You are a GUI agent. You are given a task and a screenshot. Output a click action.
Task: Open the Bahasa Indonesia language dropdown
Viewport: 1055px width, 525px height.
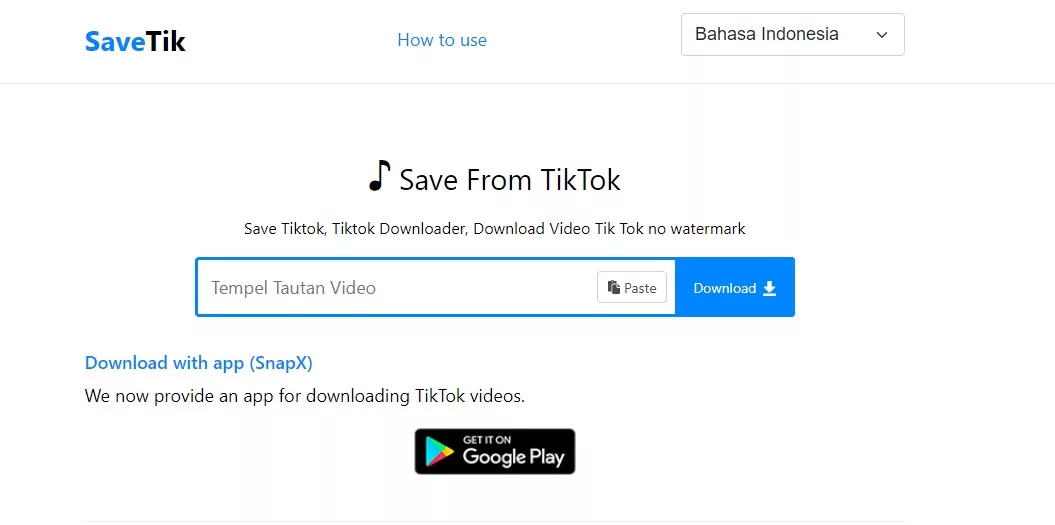coord(793,34)
